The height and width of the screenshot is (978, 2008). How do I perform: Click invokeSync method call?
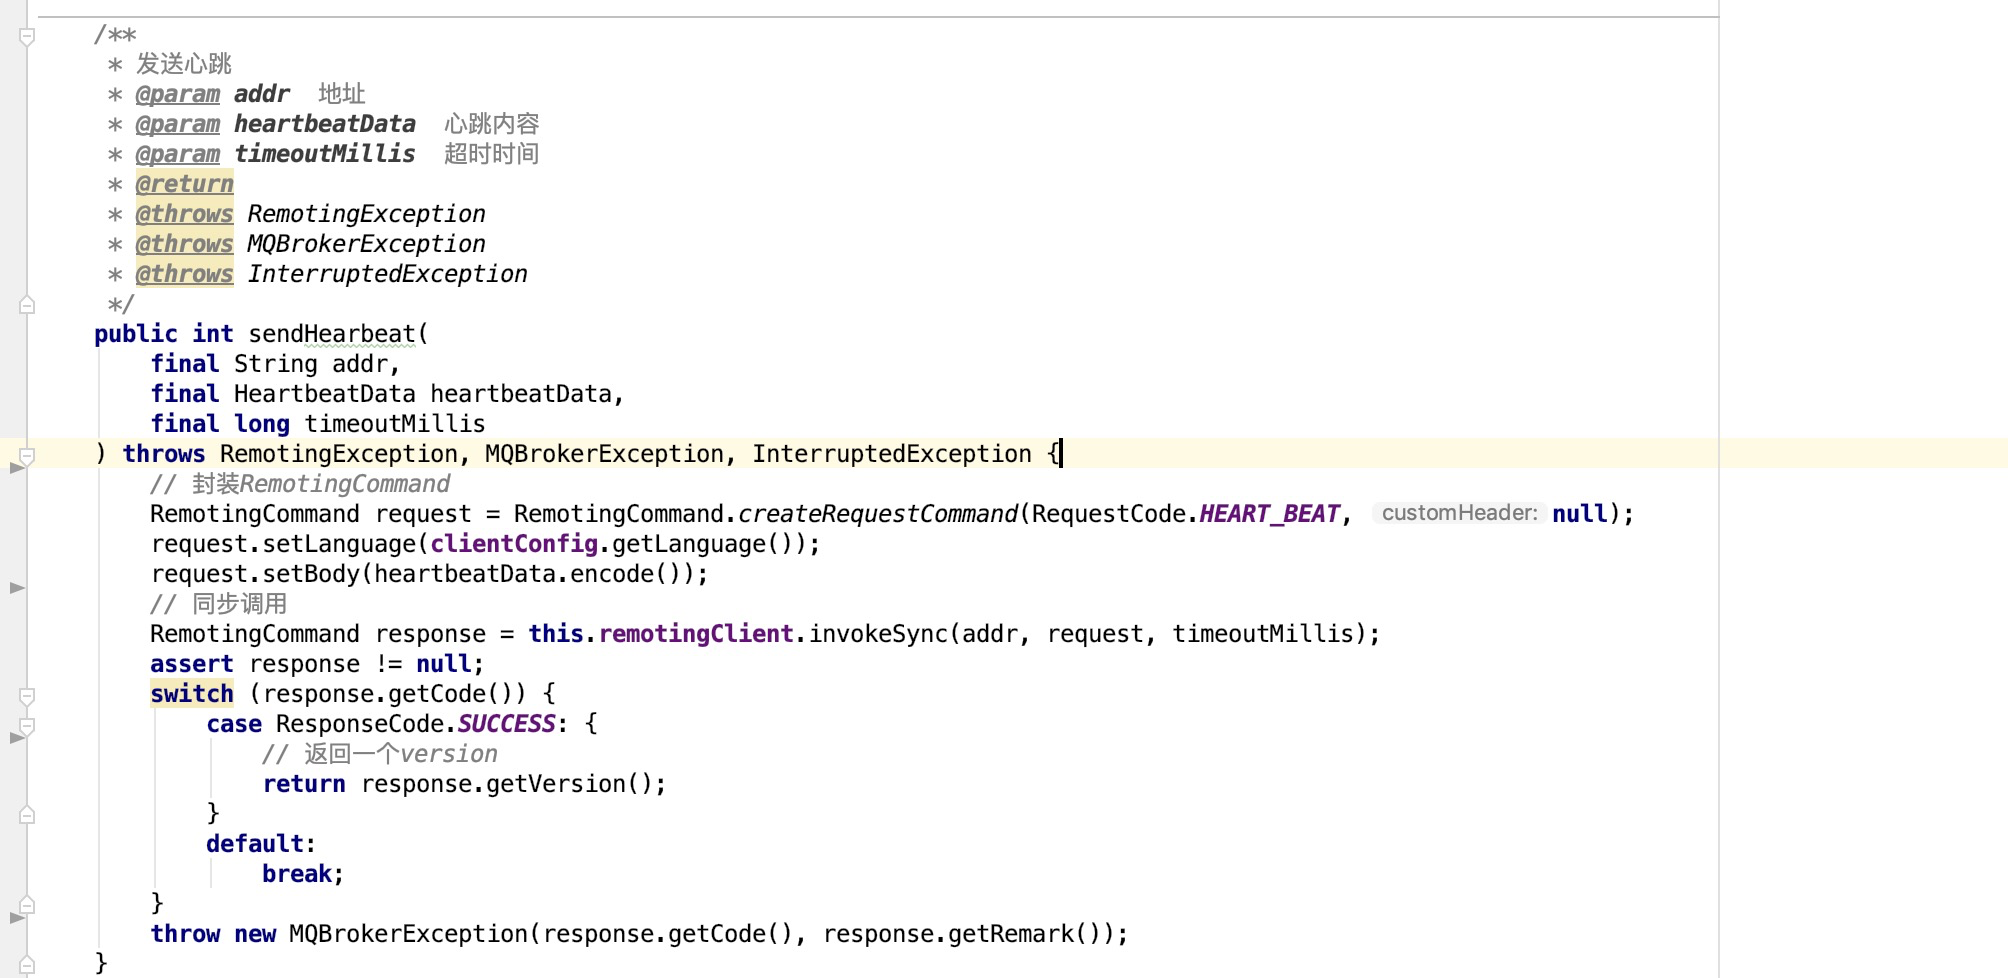coord(878,634)
